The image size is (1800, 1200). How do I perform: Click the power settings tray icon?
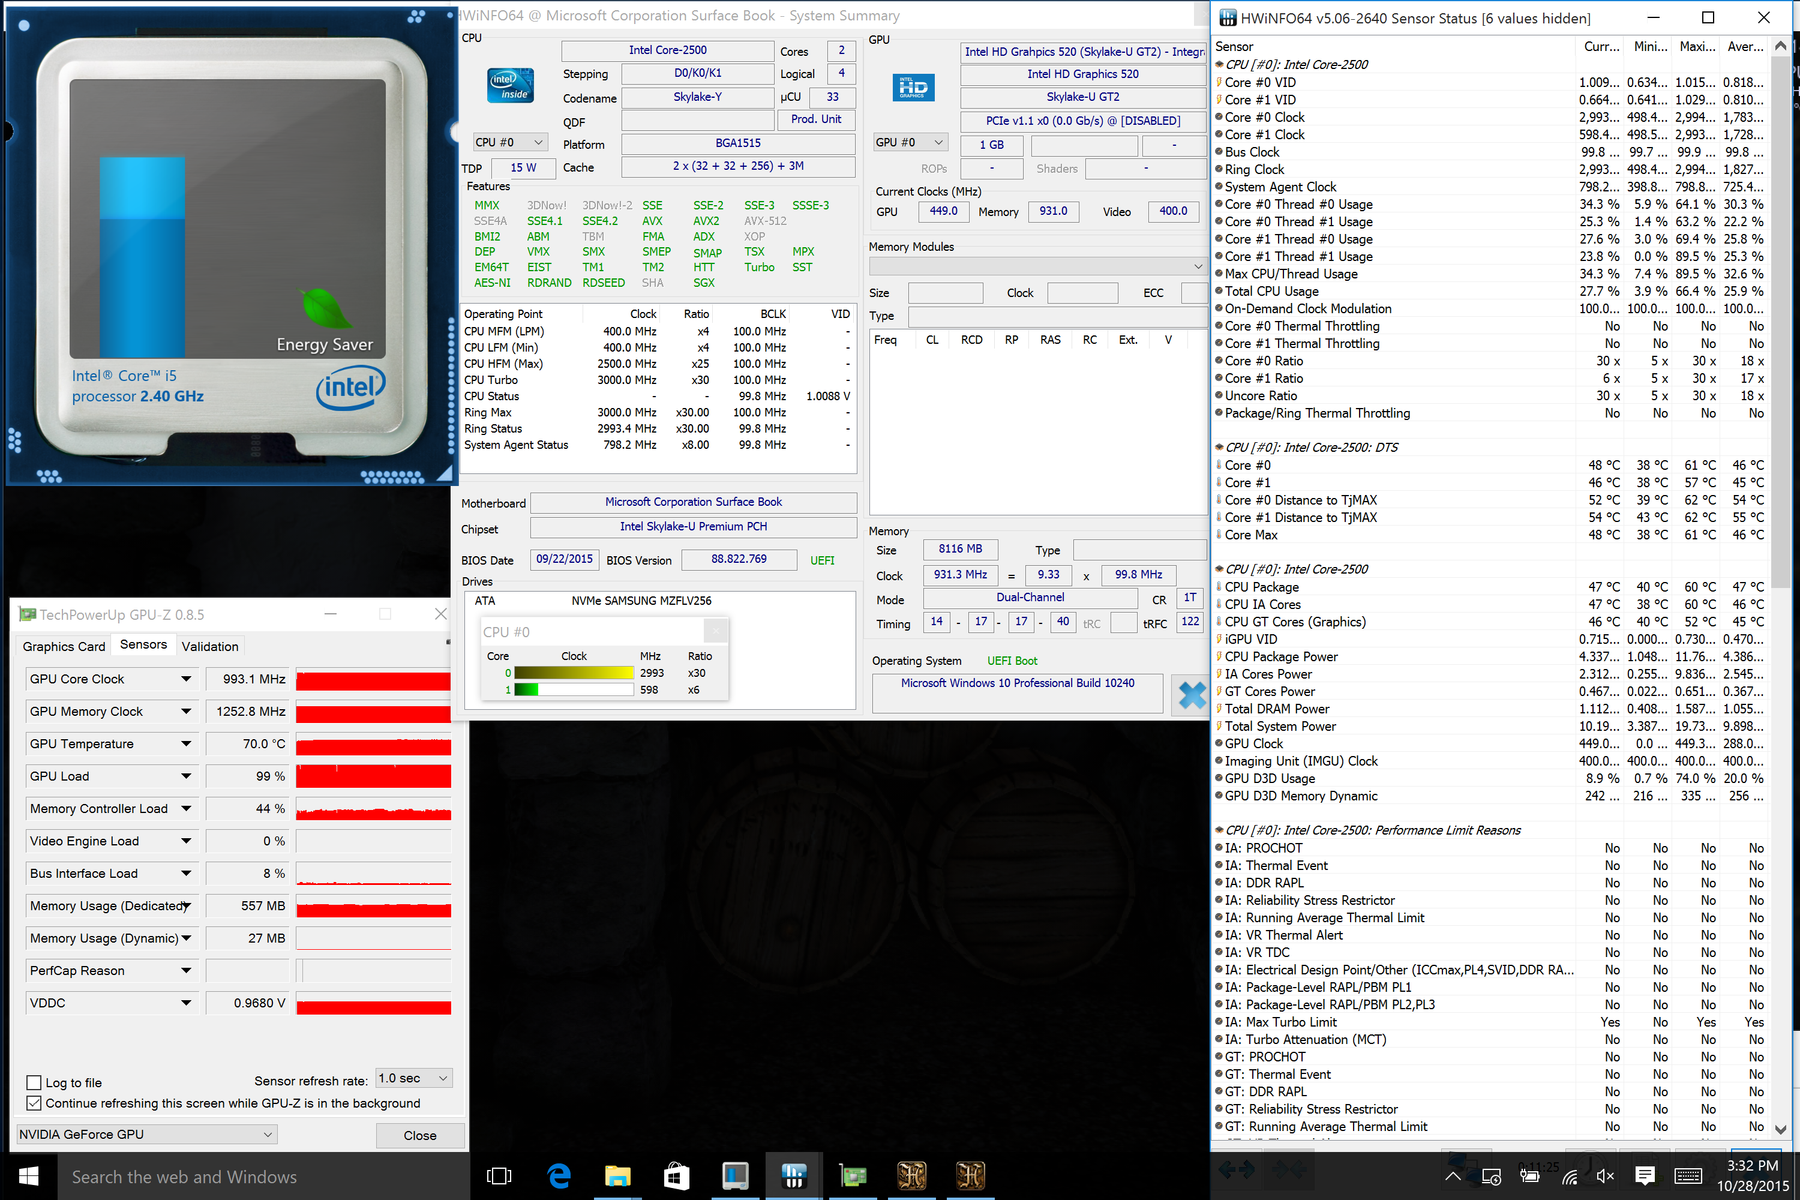(x=1491, y=1177)
